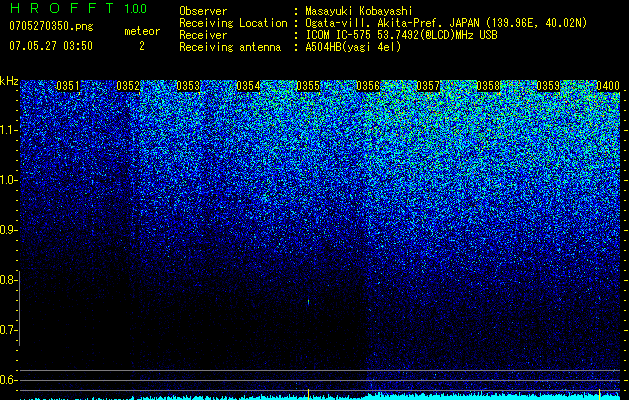This screenshot has width=629, height=400.
Task: Click the date stamp 07.05.27 03:50
Action: [51, 46]
